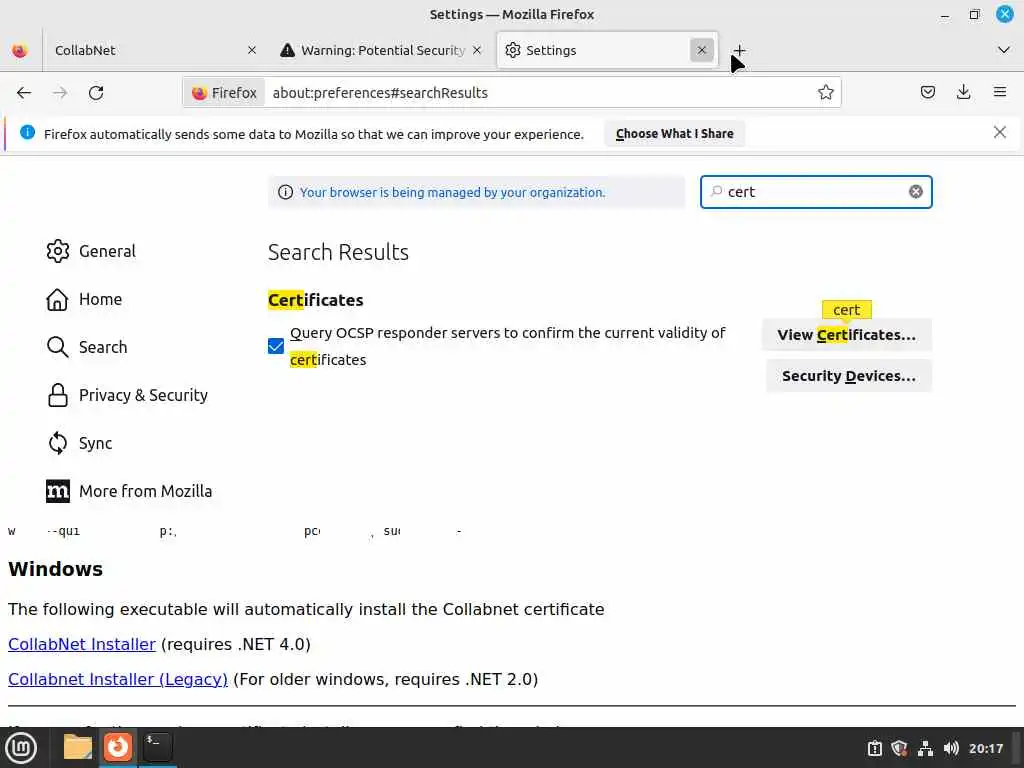Open Privacy & Security settings category
The height and width of the screenshot is (768, 1024).
127,395
